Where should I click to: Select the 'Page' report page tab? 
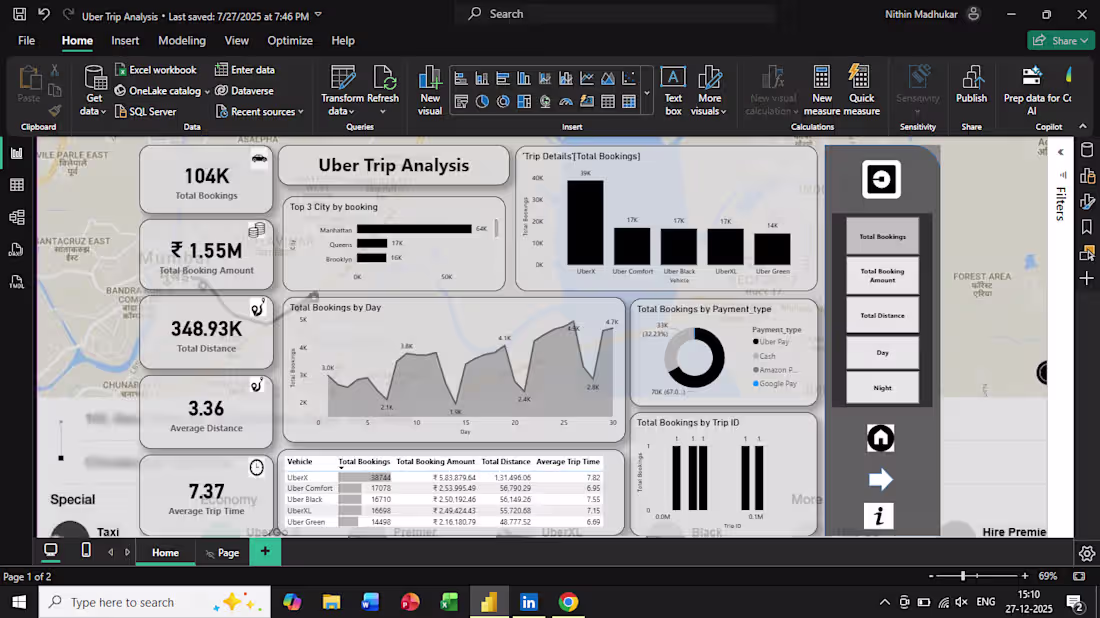[222, 553]
